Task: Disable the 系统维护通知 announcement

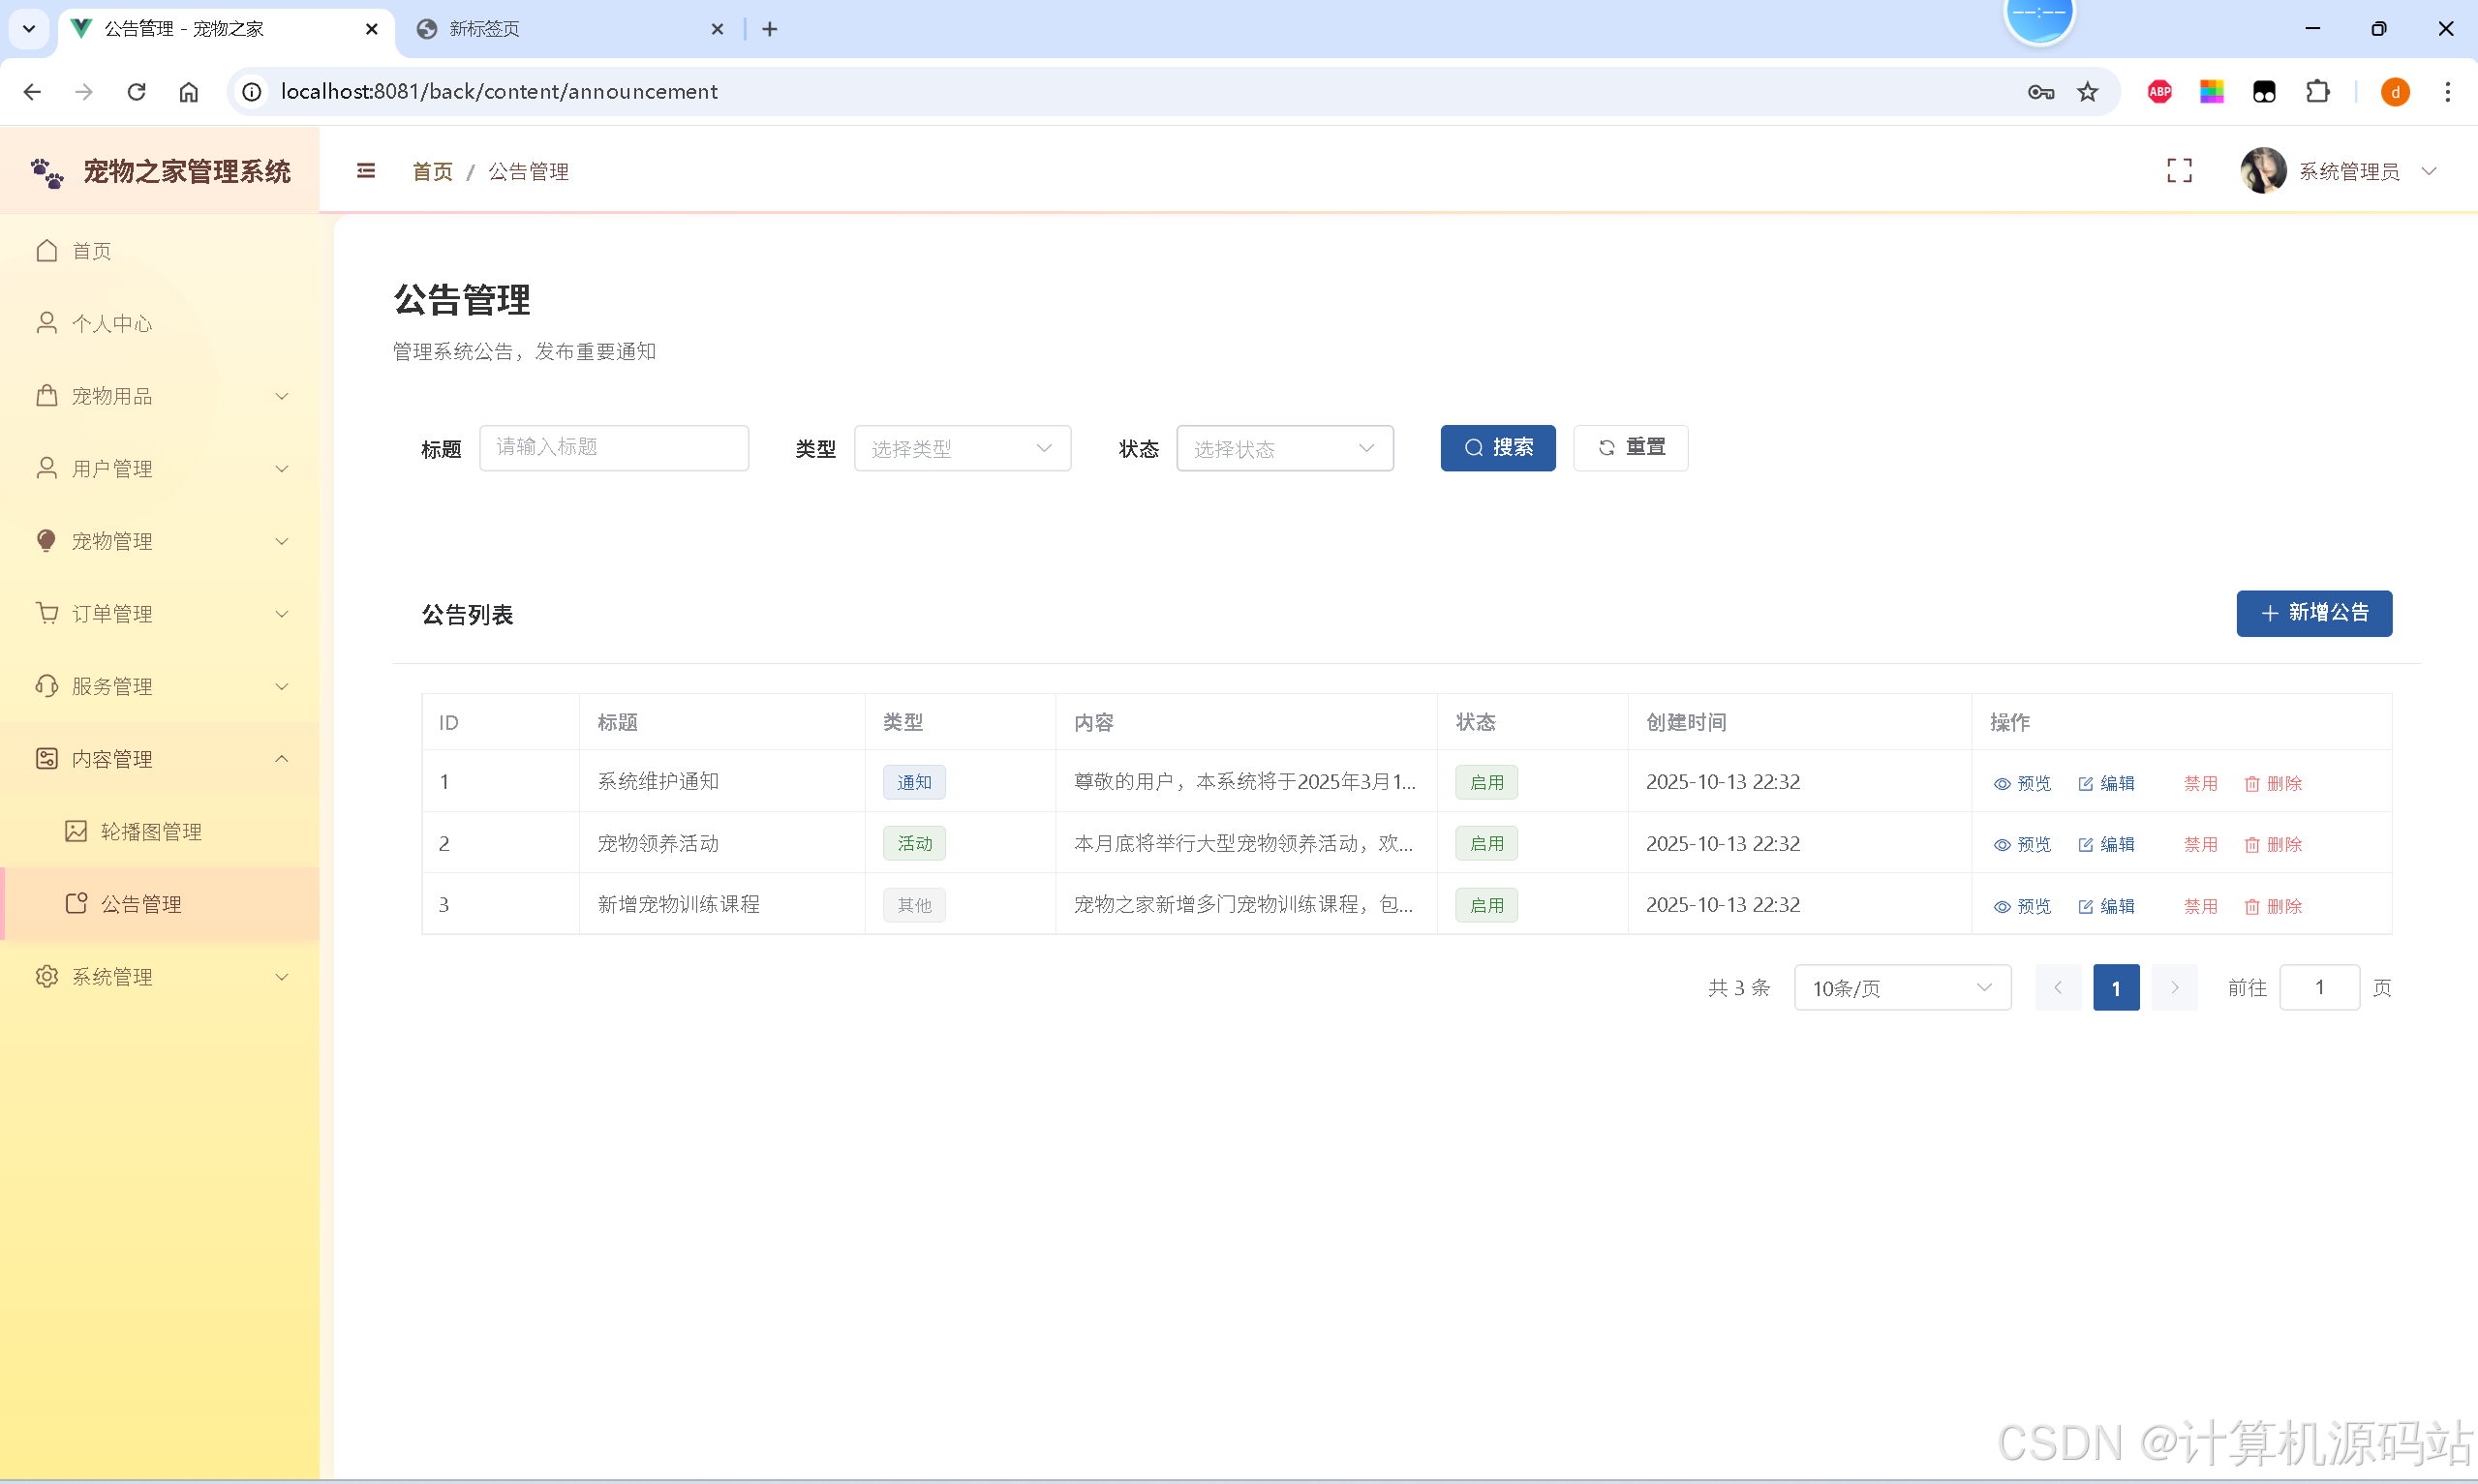Action: pos(2200,783)
